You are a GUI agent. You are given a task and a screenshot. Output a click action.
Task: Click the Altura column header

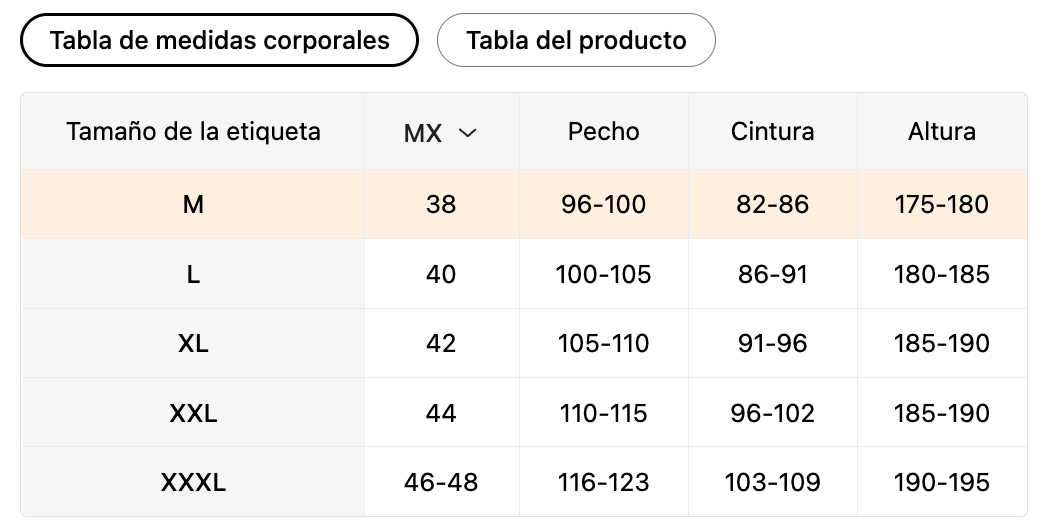pos(942,131)
